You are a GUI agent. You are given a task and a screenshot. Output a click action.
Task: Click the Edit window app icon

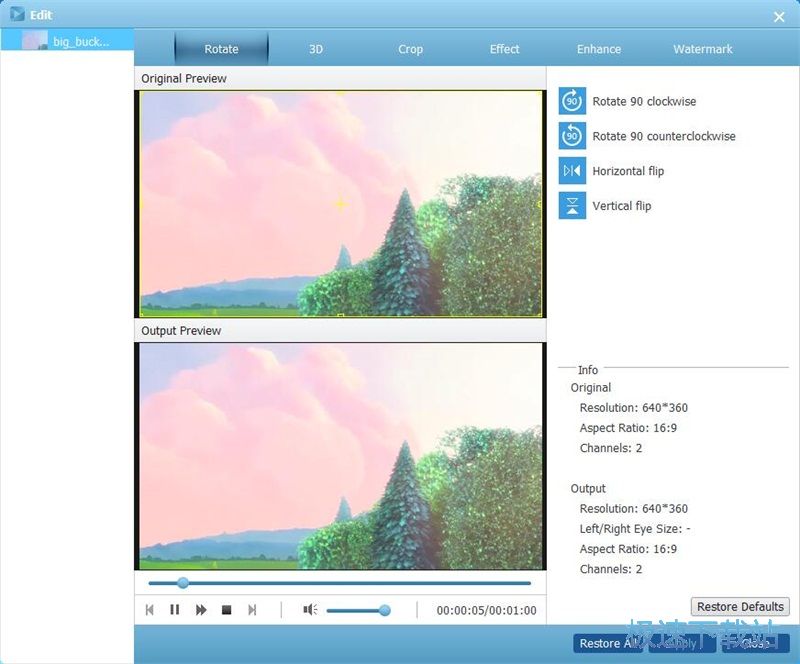[x=17, y=14]
